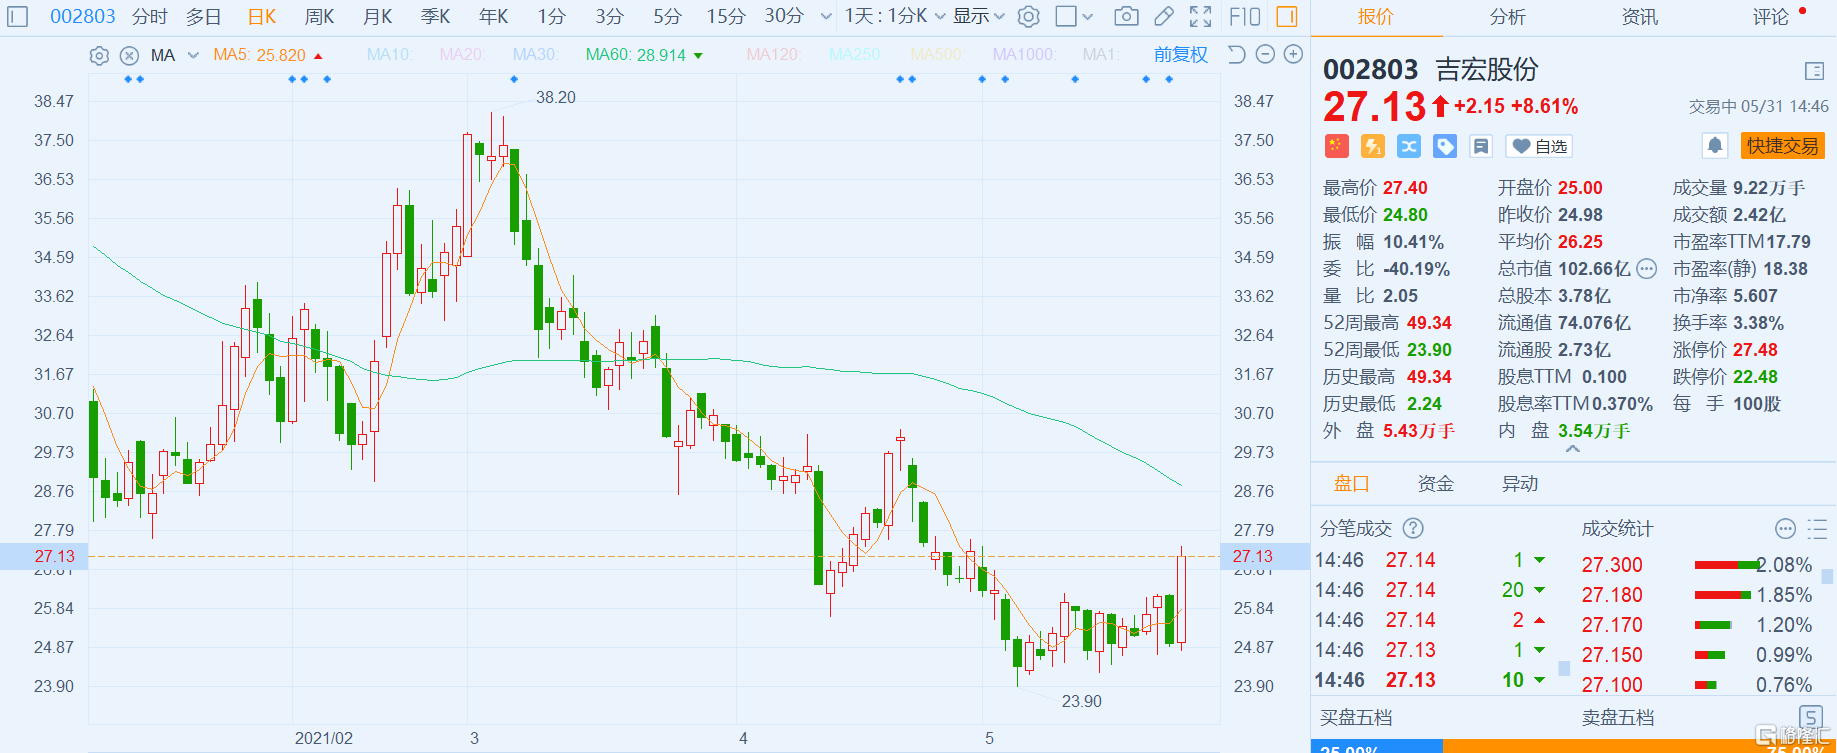
Task: Select the drawing pencil tool
Action: (x=1164, y=16)
